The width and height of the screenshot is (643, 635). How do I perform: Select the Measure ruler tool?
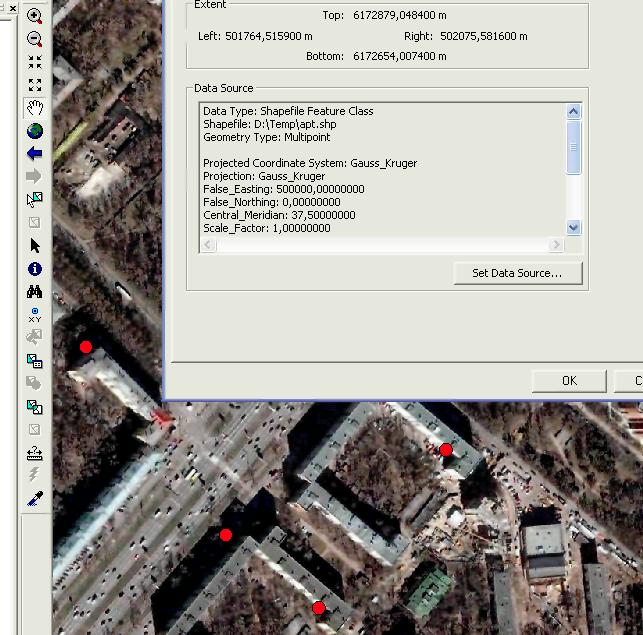(35, 453)
